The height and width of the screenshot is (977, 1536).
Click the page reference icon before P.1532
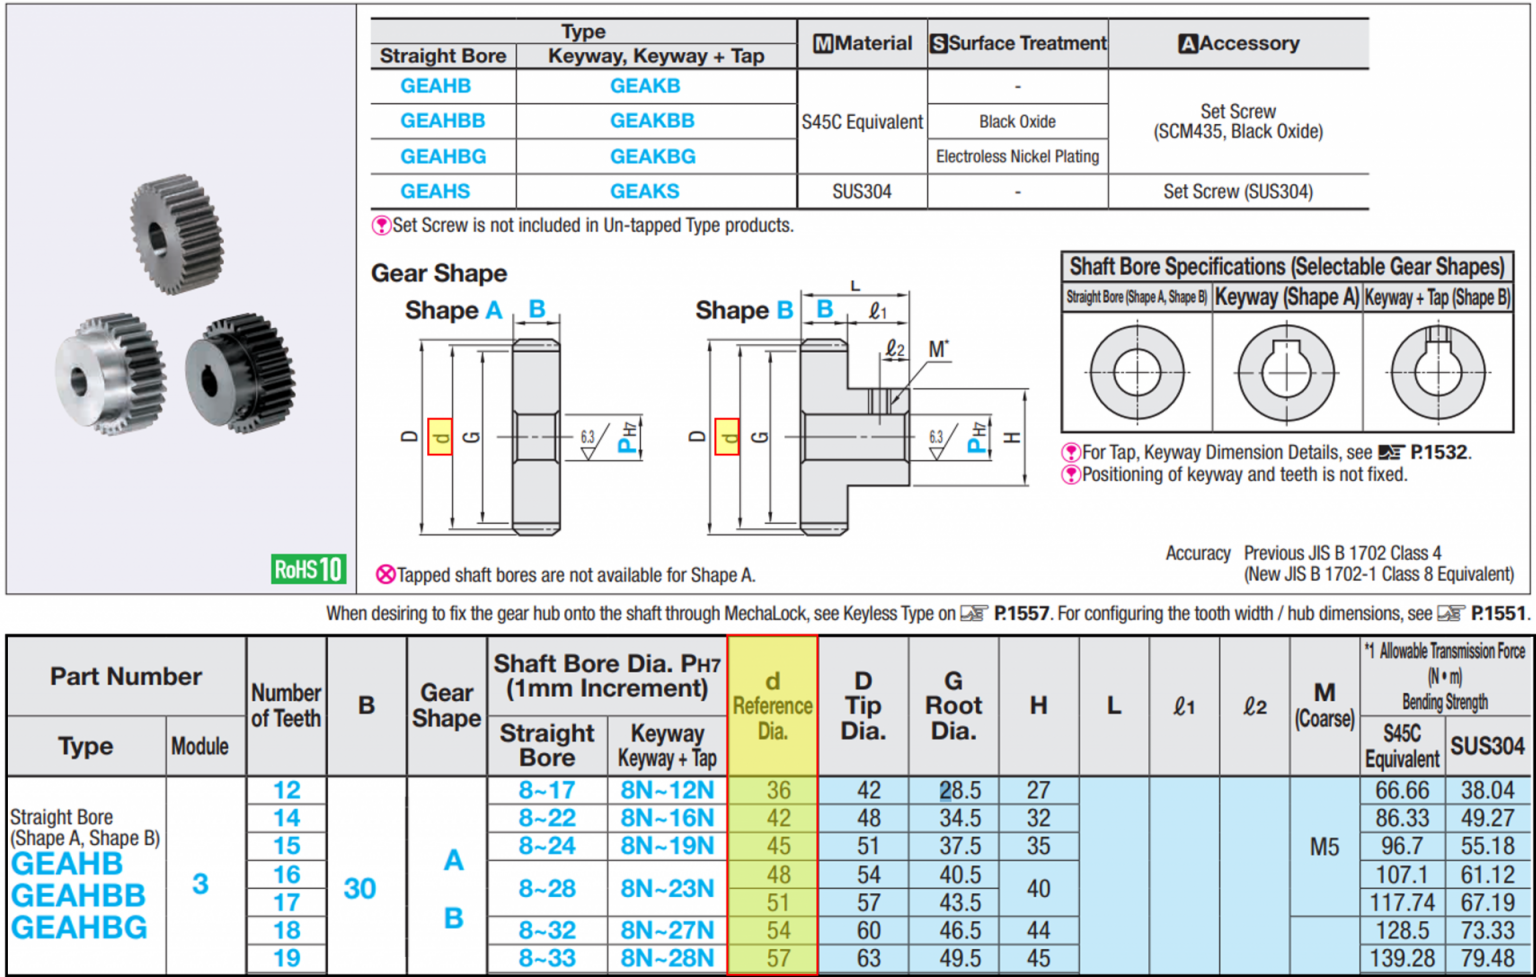tap(1391, 453)
